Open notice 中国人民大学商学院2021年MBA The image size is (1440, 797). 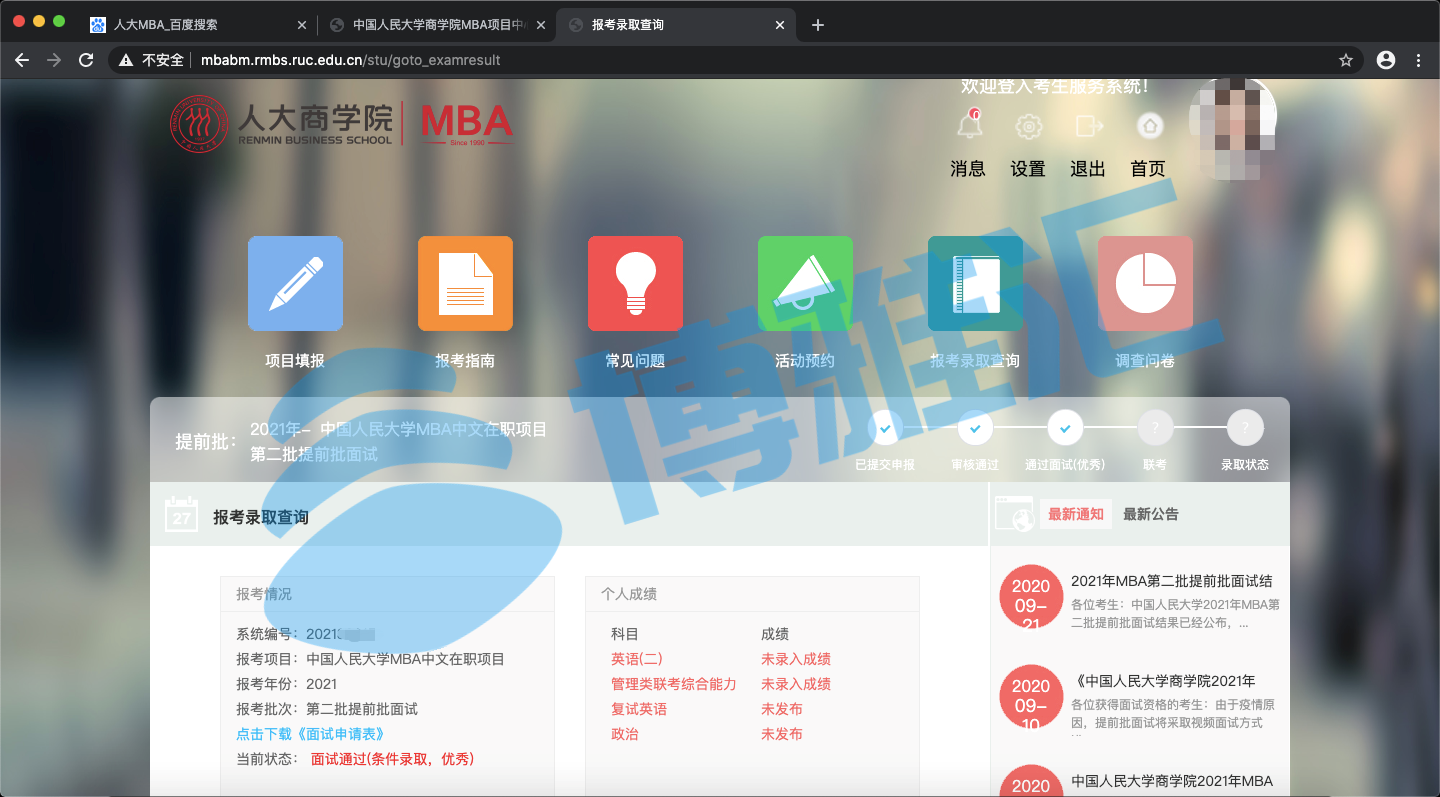1172,781
